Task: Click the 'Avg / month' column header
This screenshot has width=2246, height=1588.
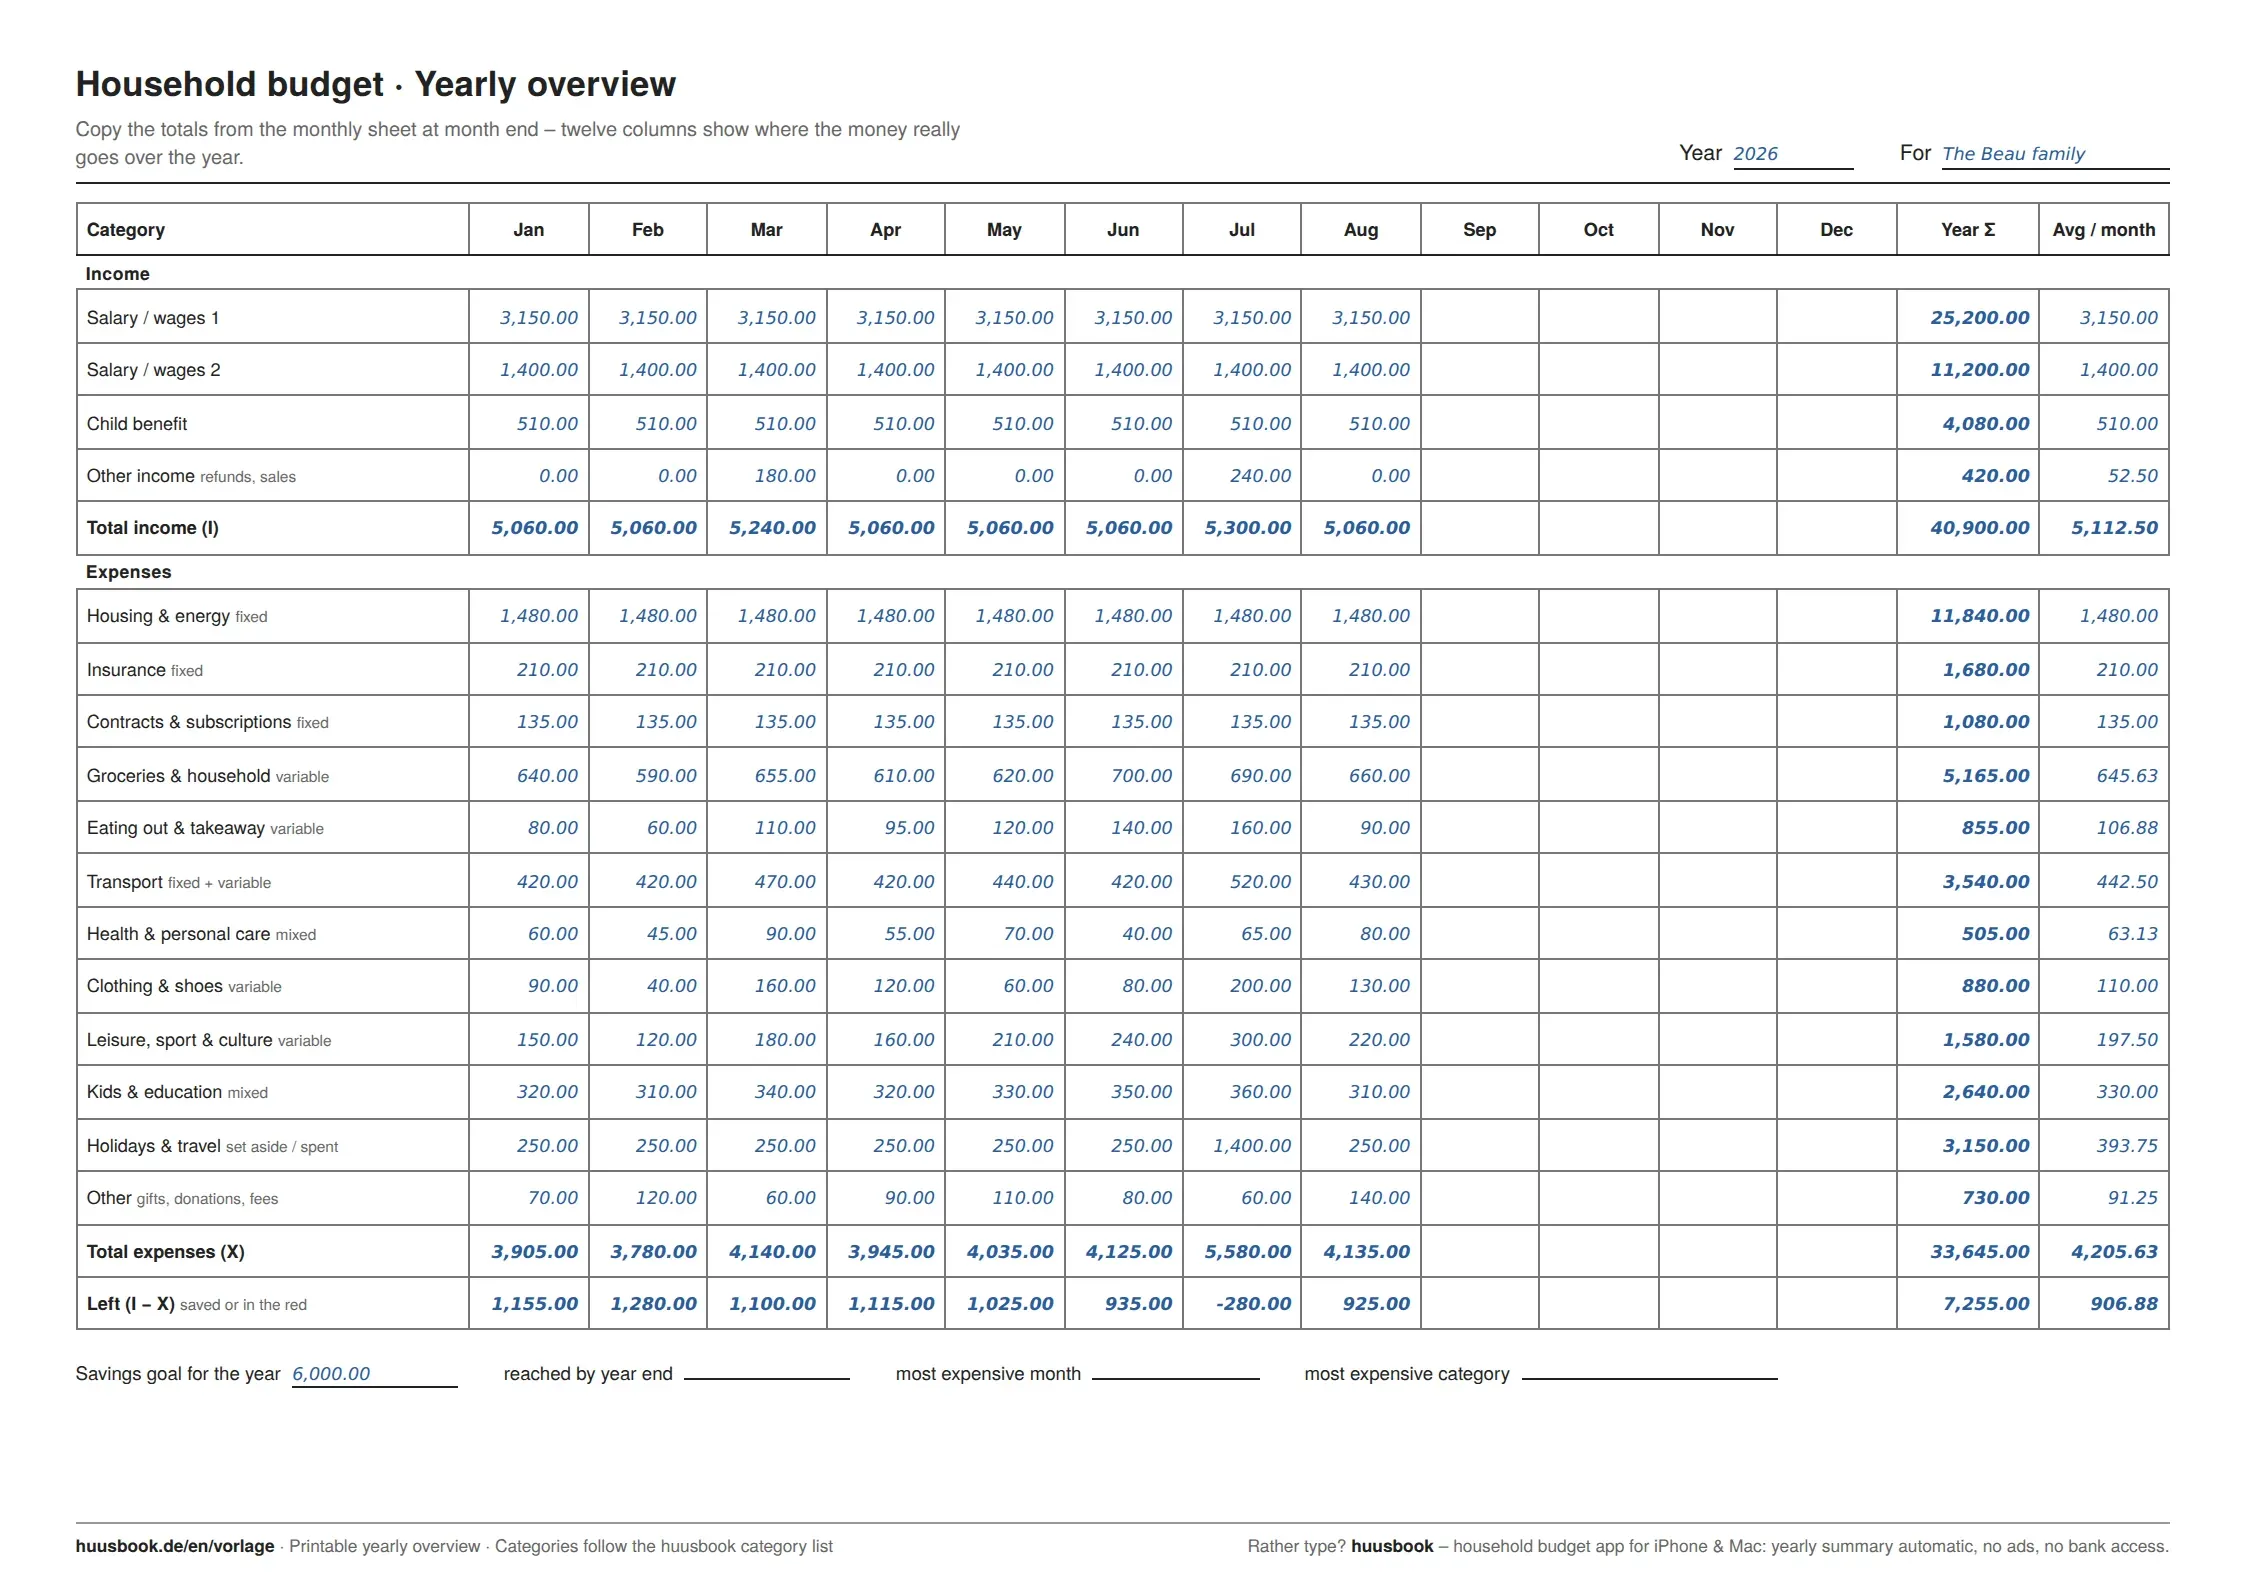Action: point(2104,230)
